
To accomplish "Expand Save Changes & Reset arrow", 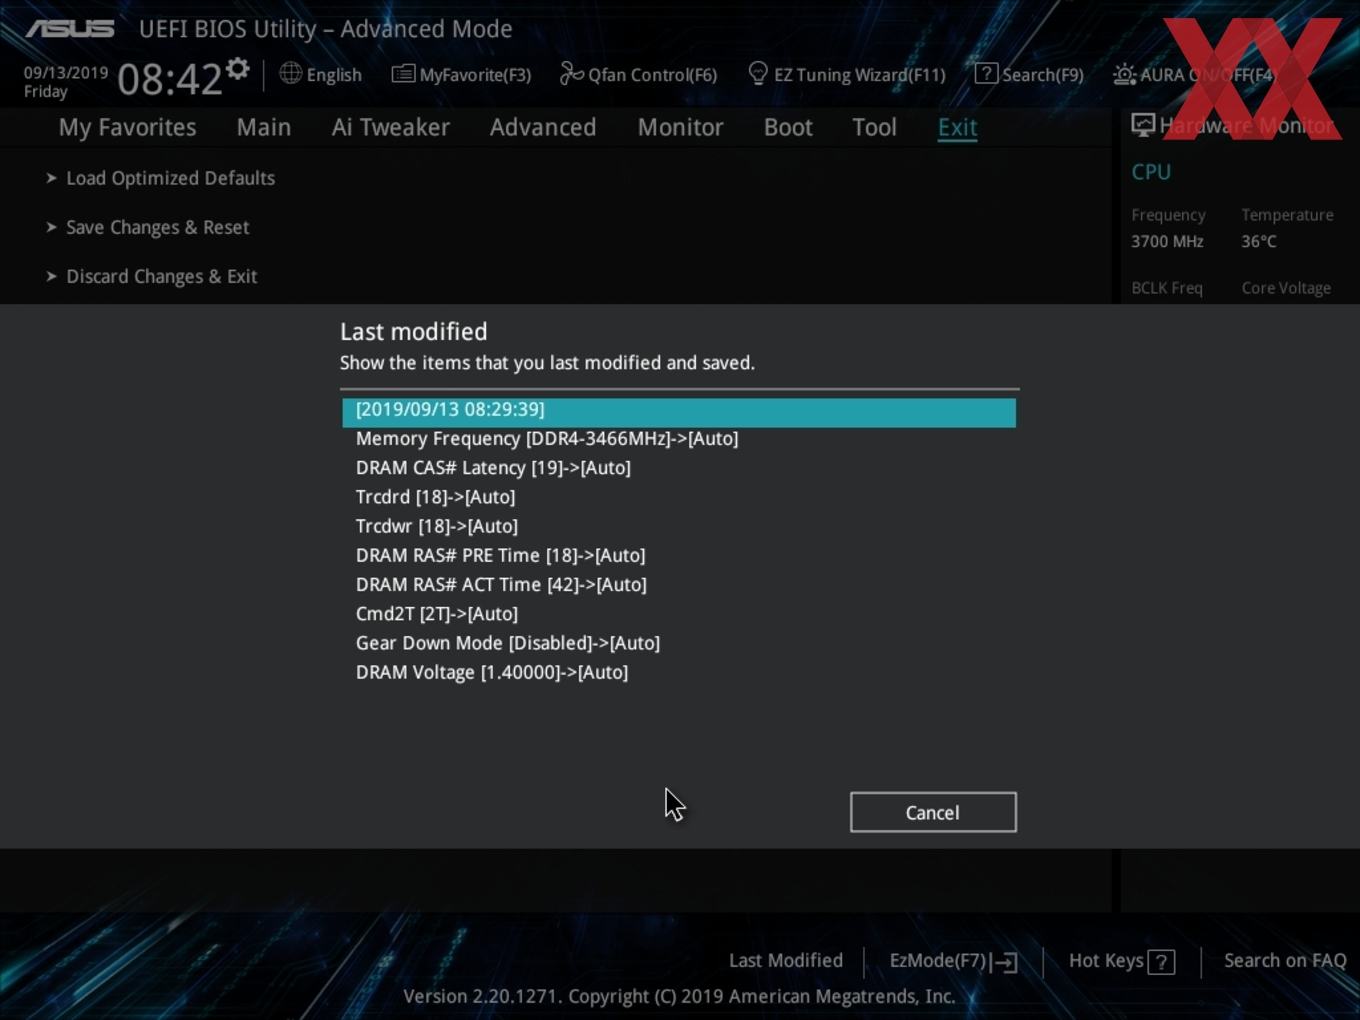I will [51, 227].
